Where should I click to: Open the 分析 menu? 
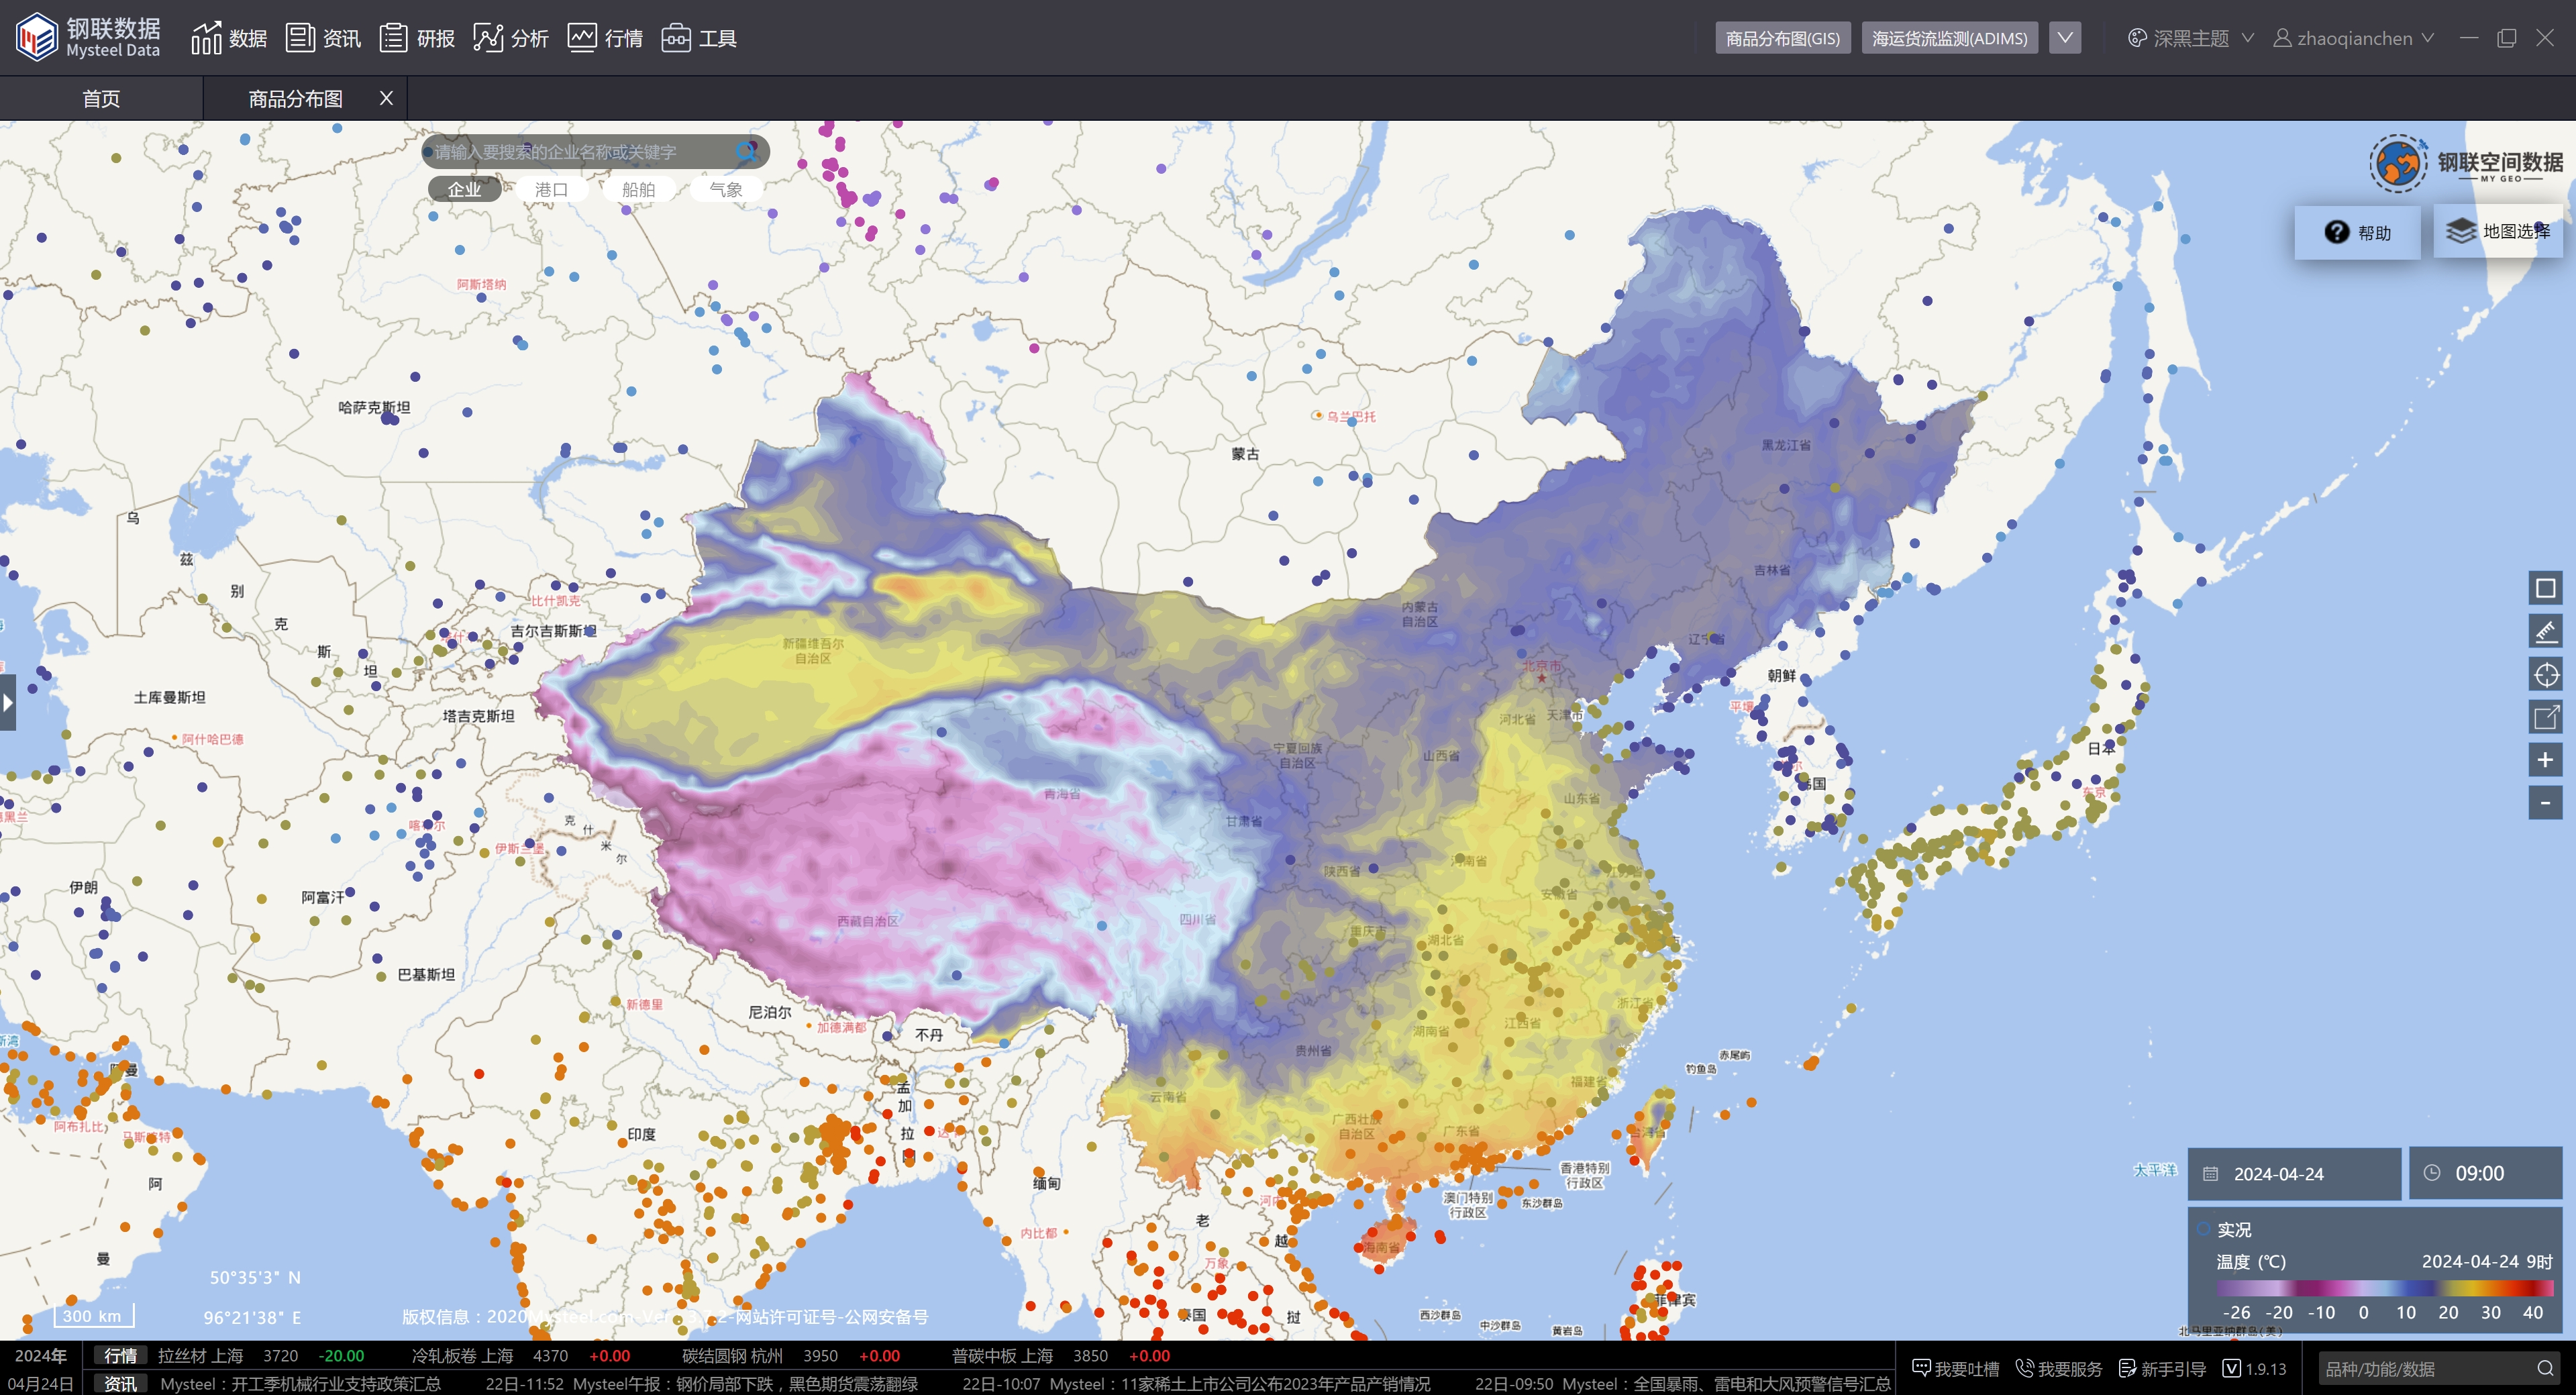pos(511,38)
